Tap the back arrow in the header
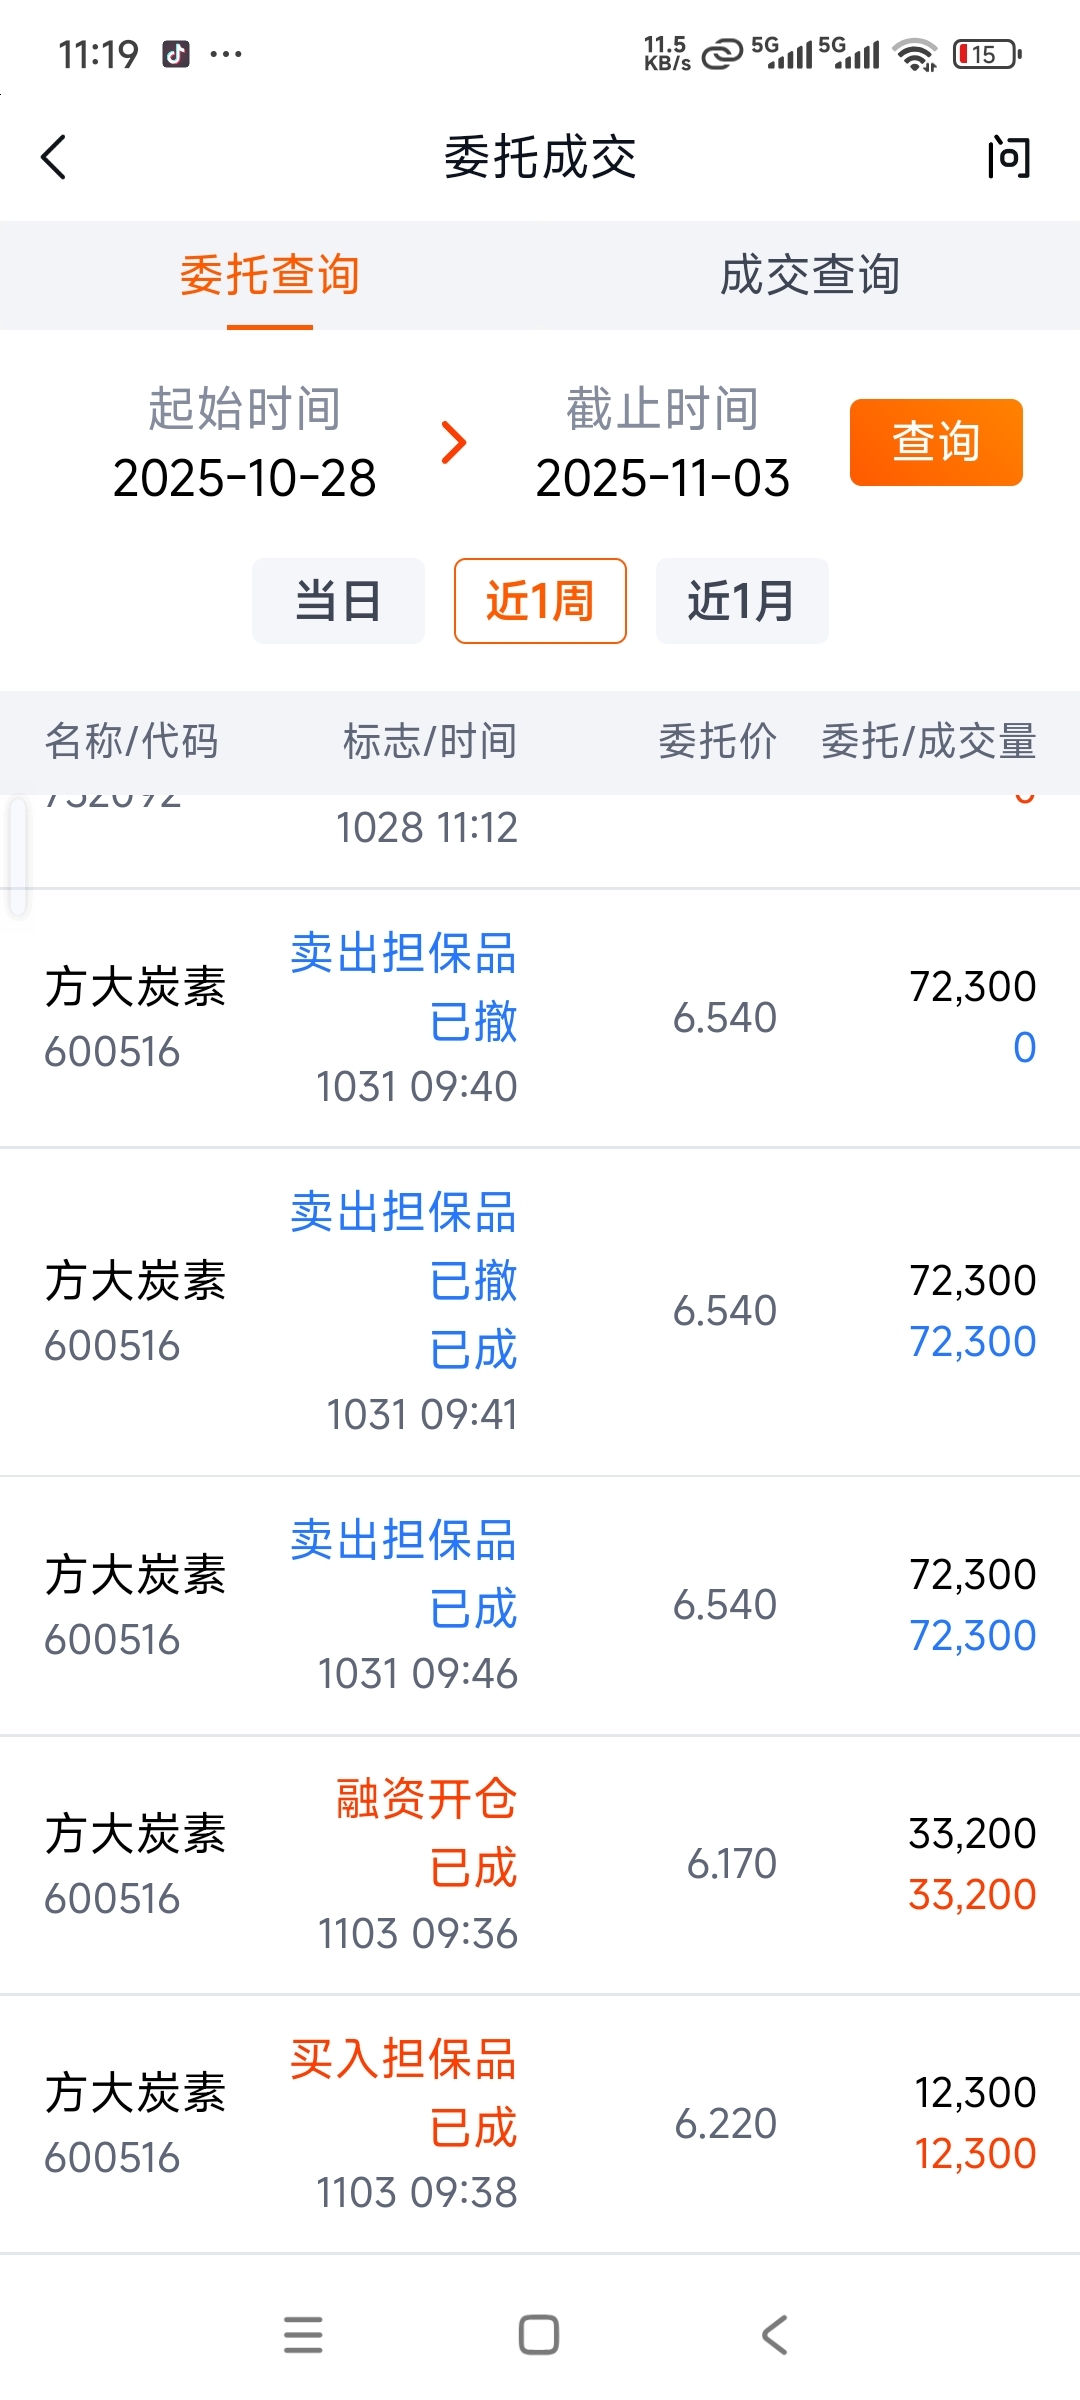This screenshot has height=2400, width=1080. point(54,157)
